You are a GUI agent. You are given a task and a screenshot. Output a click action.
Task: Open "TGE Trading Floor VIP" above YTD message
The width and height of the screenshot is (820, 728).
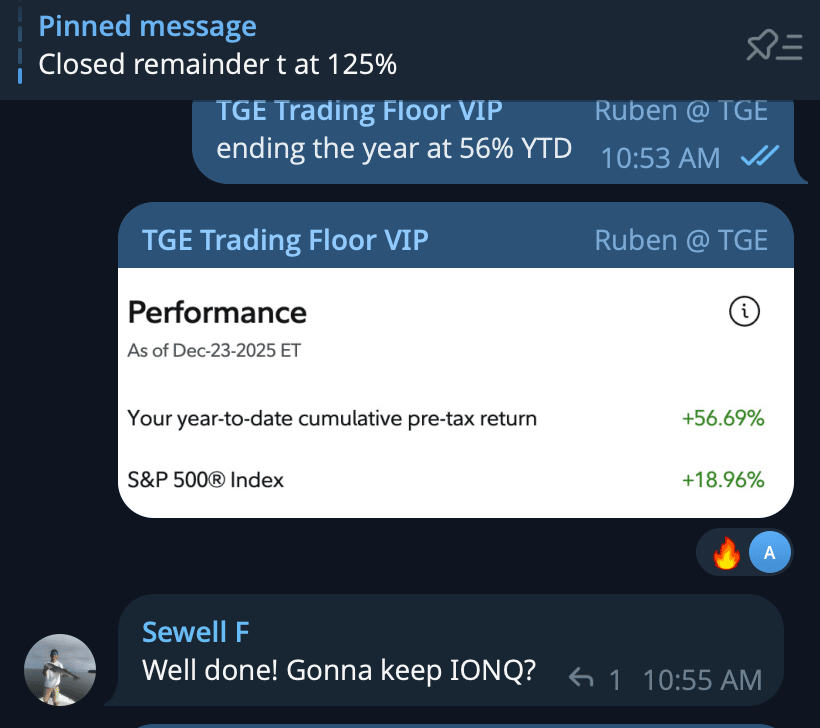click(x=359, y=110)
